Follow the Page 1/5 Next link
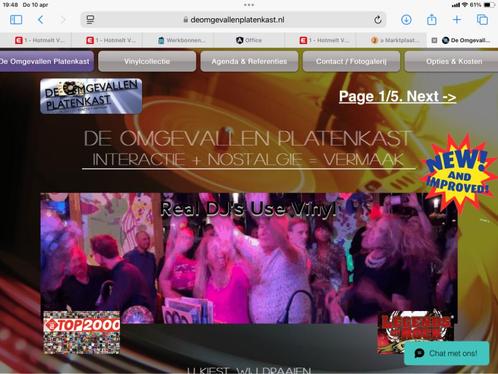Viewport: 498px width, 374px height. click(x=397, y=97)
